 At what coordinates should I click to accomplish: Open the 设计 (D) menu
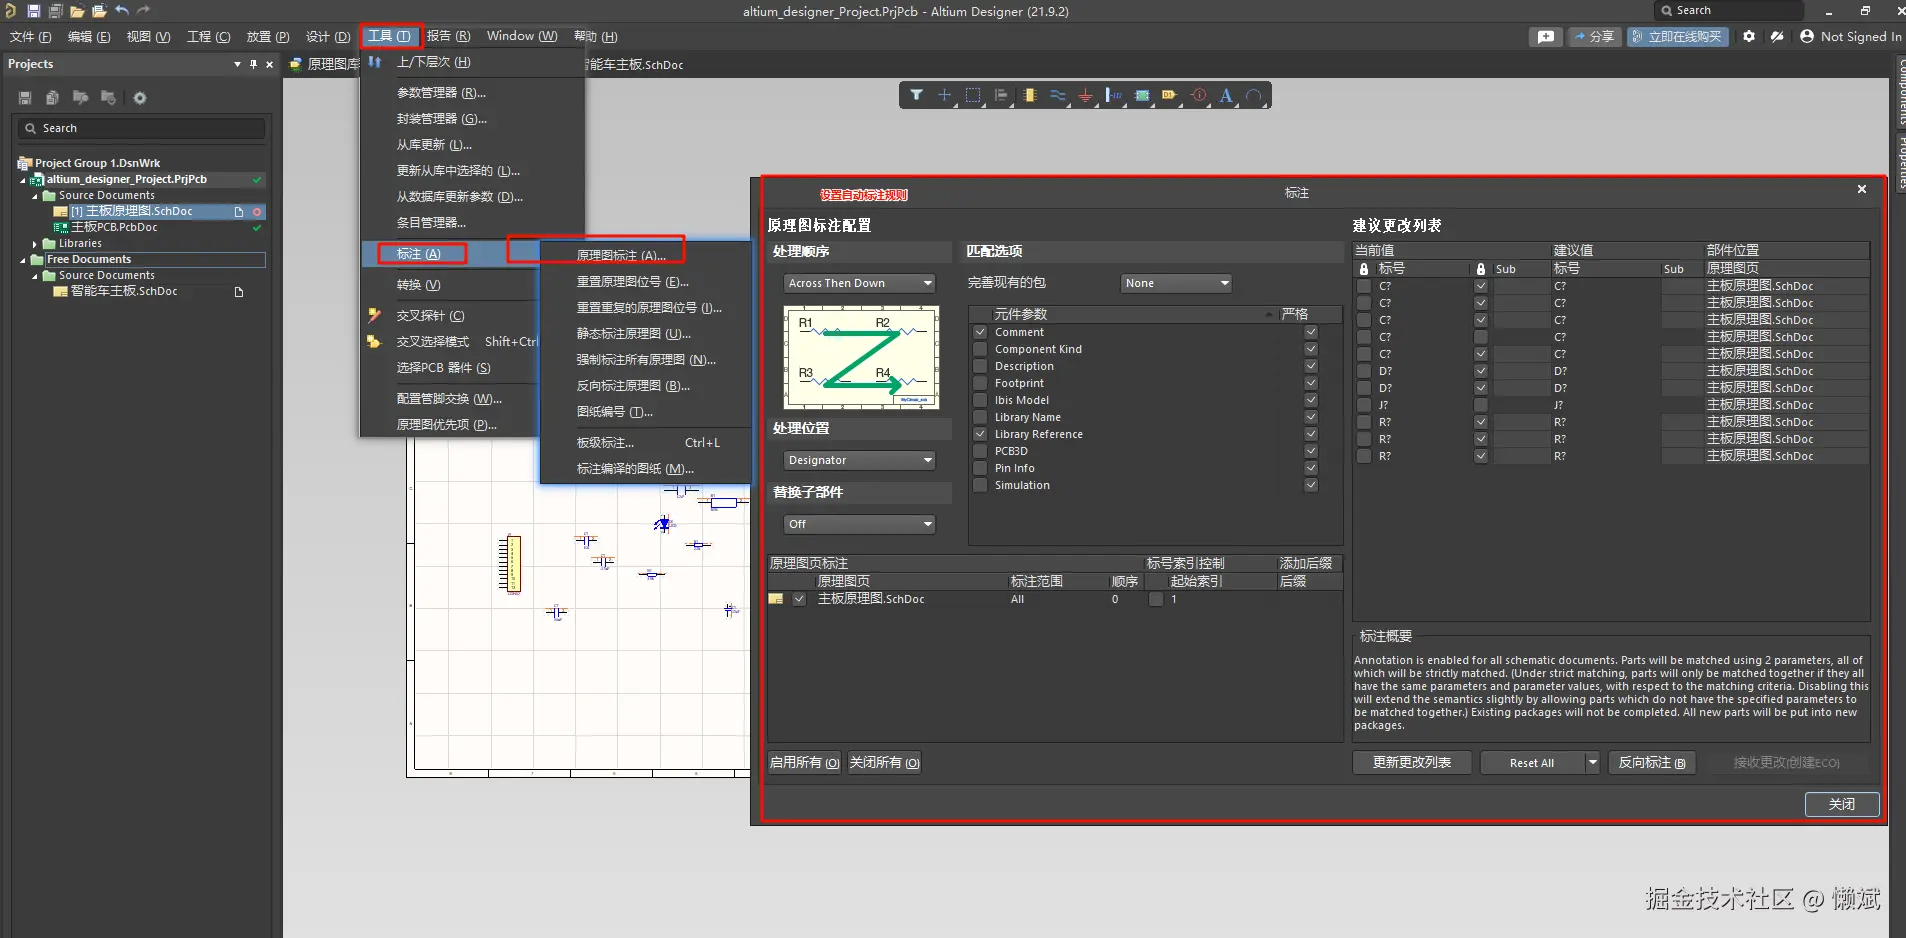(x=328, y=36)
